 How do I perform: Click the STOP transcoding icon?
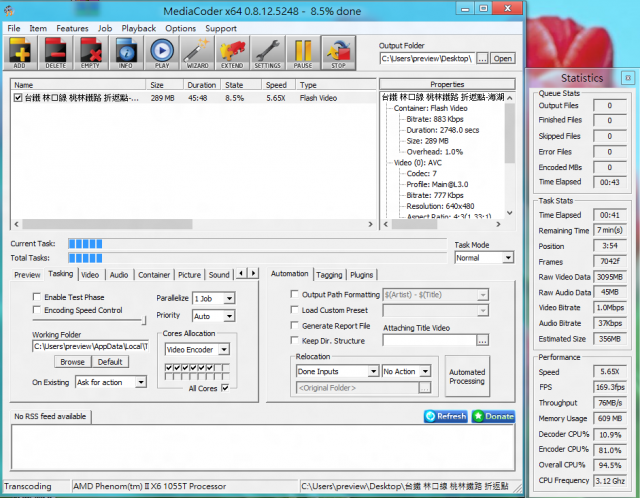pyautogui.click(x=338, y=51)
